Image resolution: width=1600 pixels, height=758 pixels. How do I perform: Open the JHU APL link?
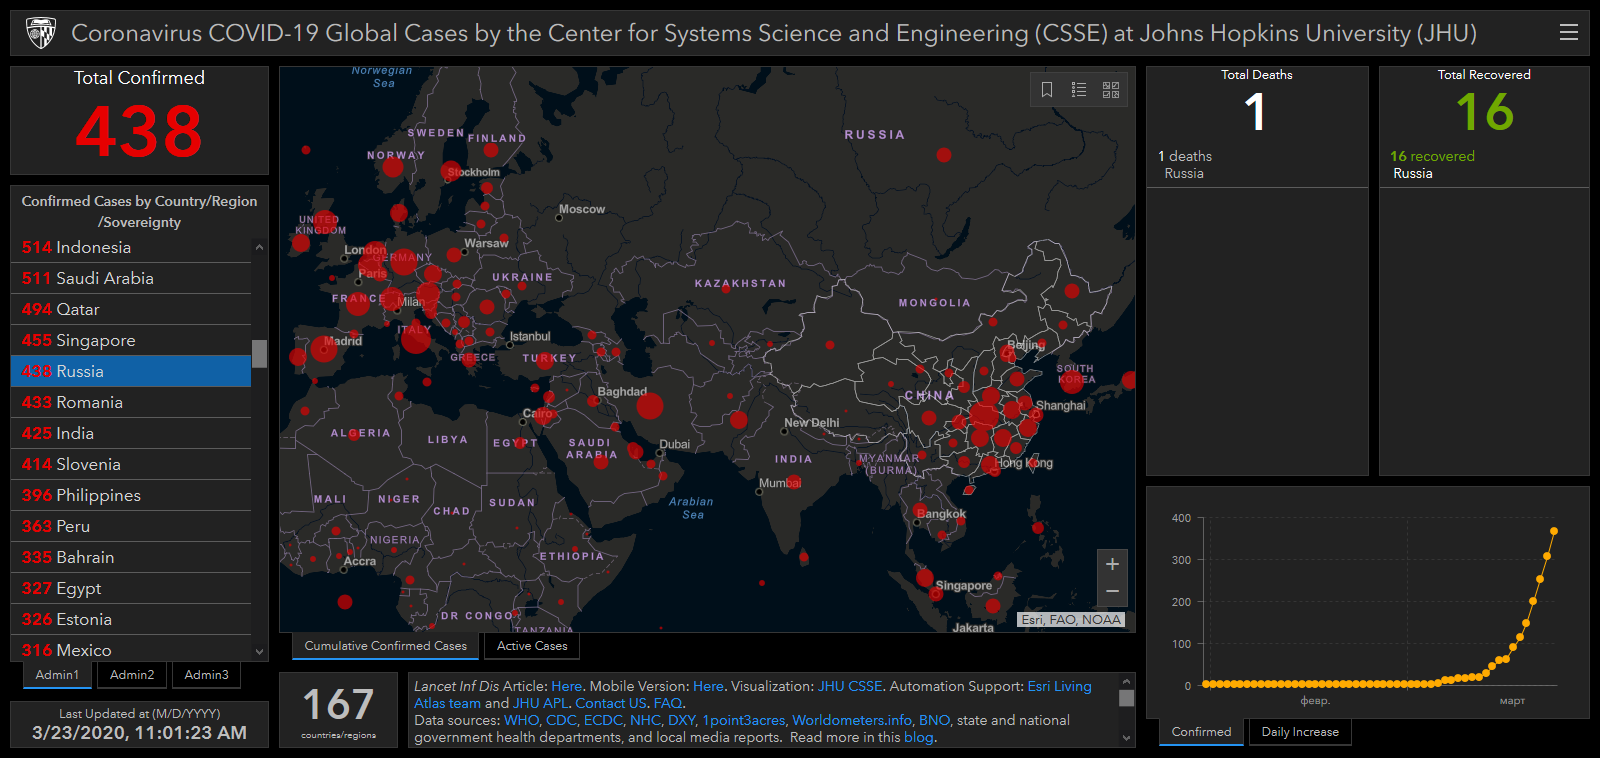[540, 703]
